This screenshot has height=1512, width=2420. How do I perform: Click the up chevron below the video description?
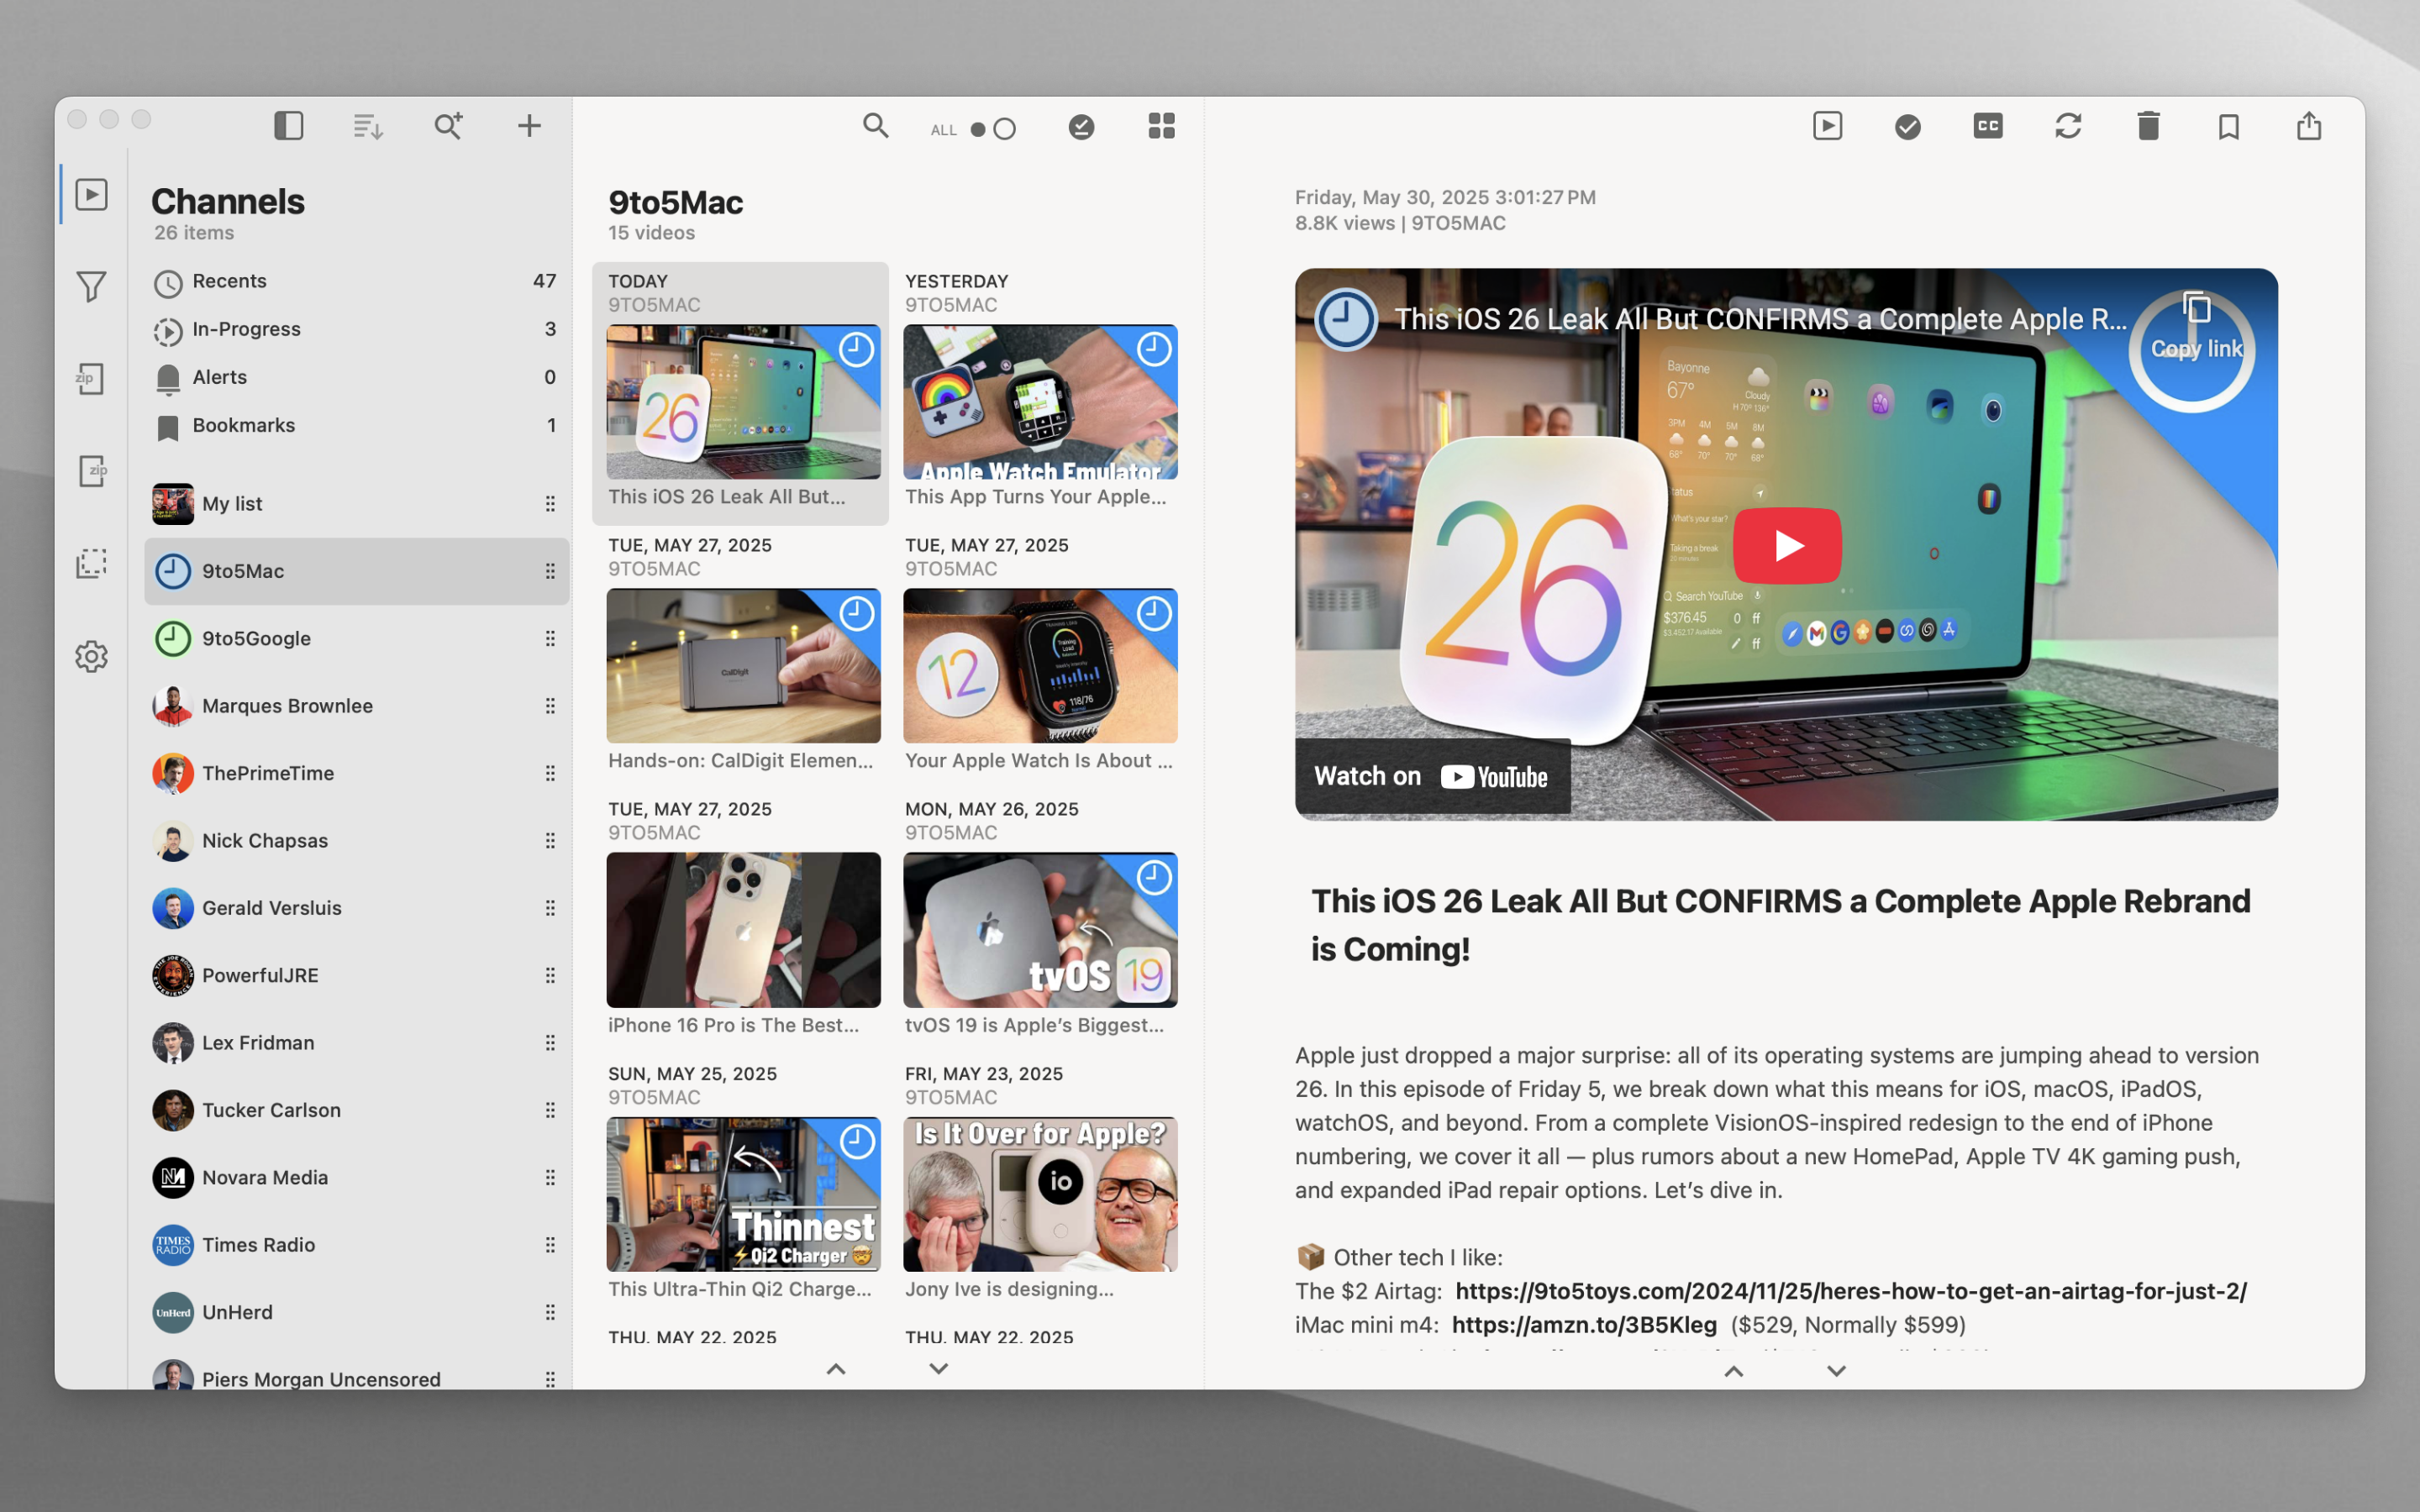tap(1734, 1371)
